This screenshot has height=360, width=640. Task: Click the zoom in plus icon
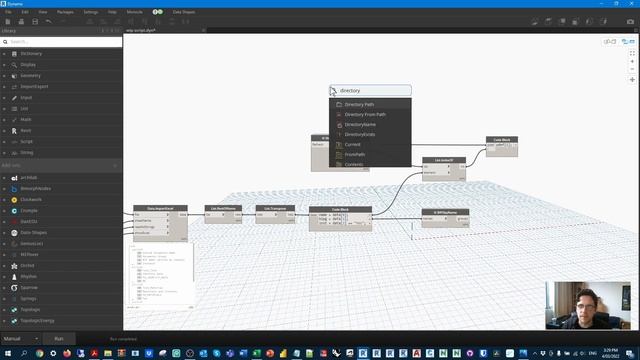pyautogui.click(x=632, y=61)
